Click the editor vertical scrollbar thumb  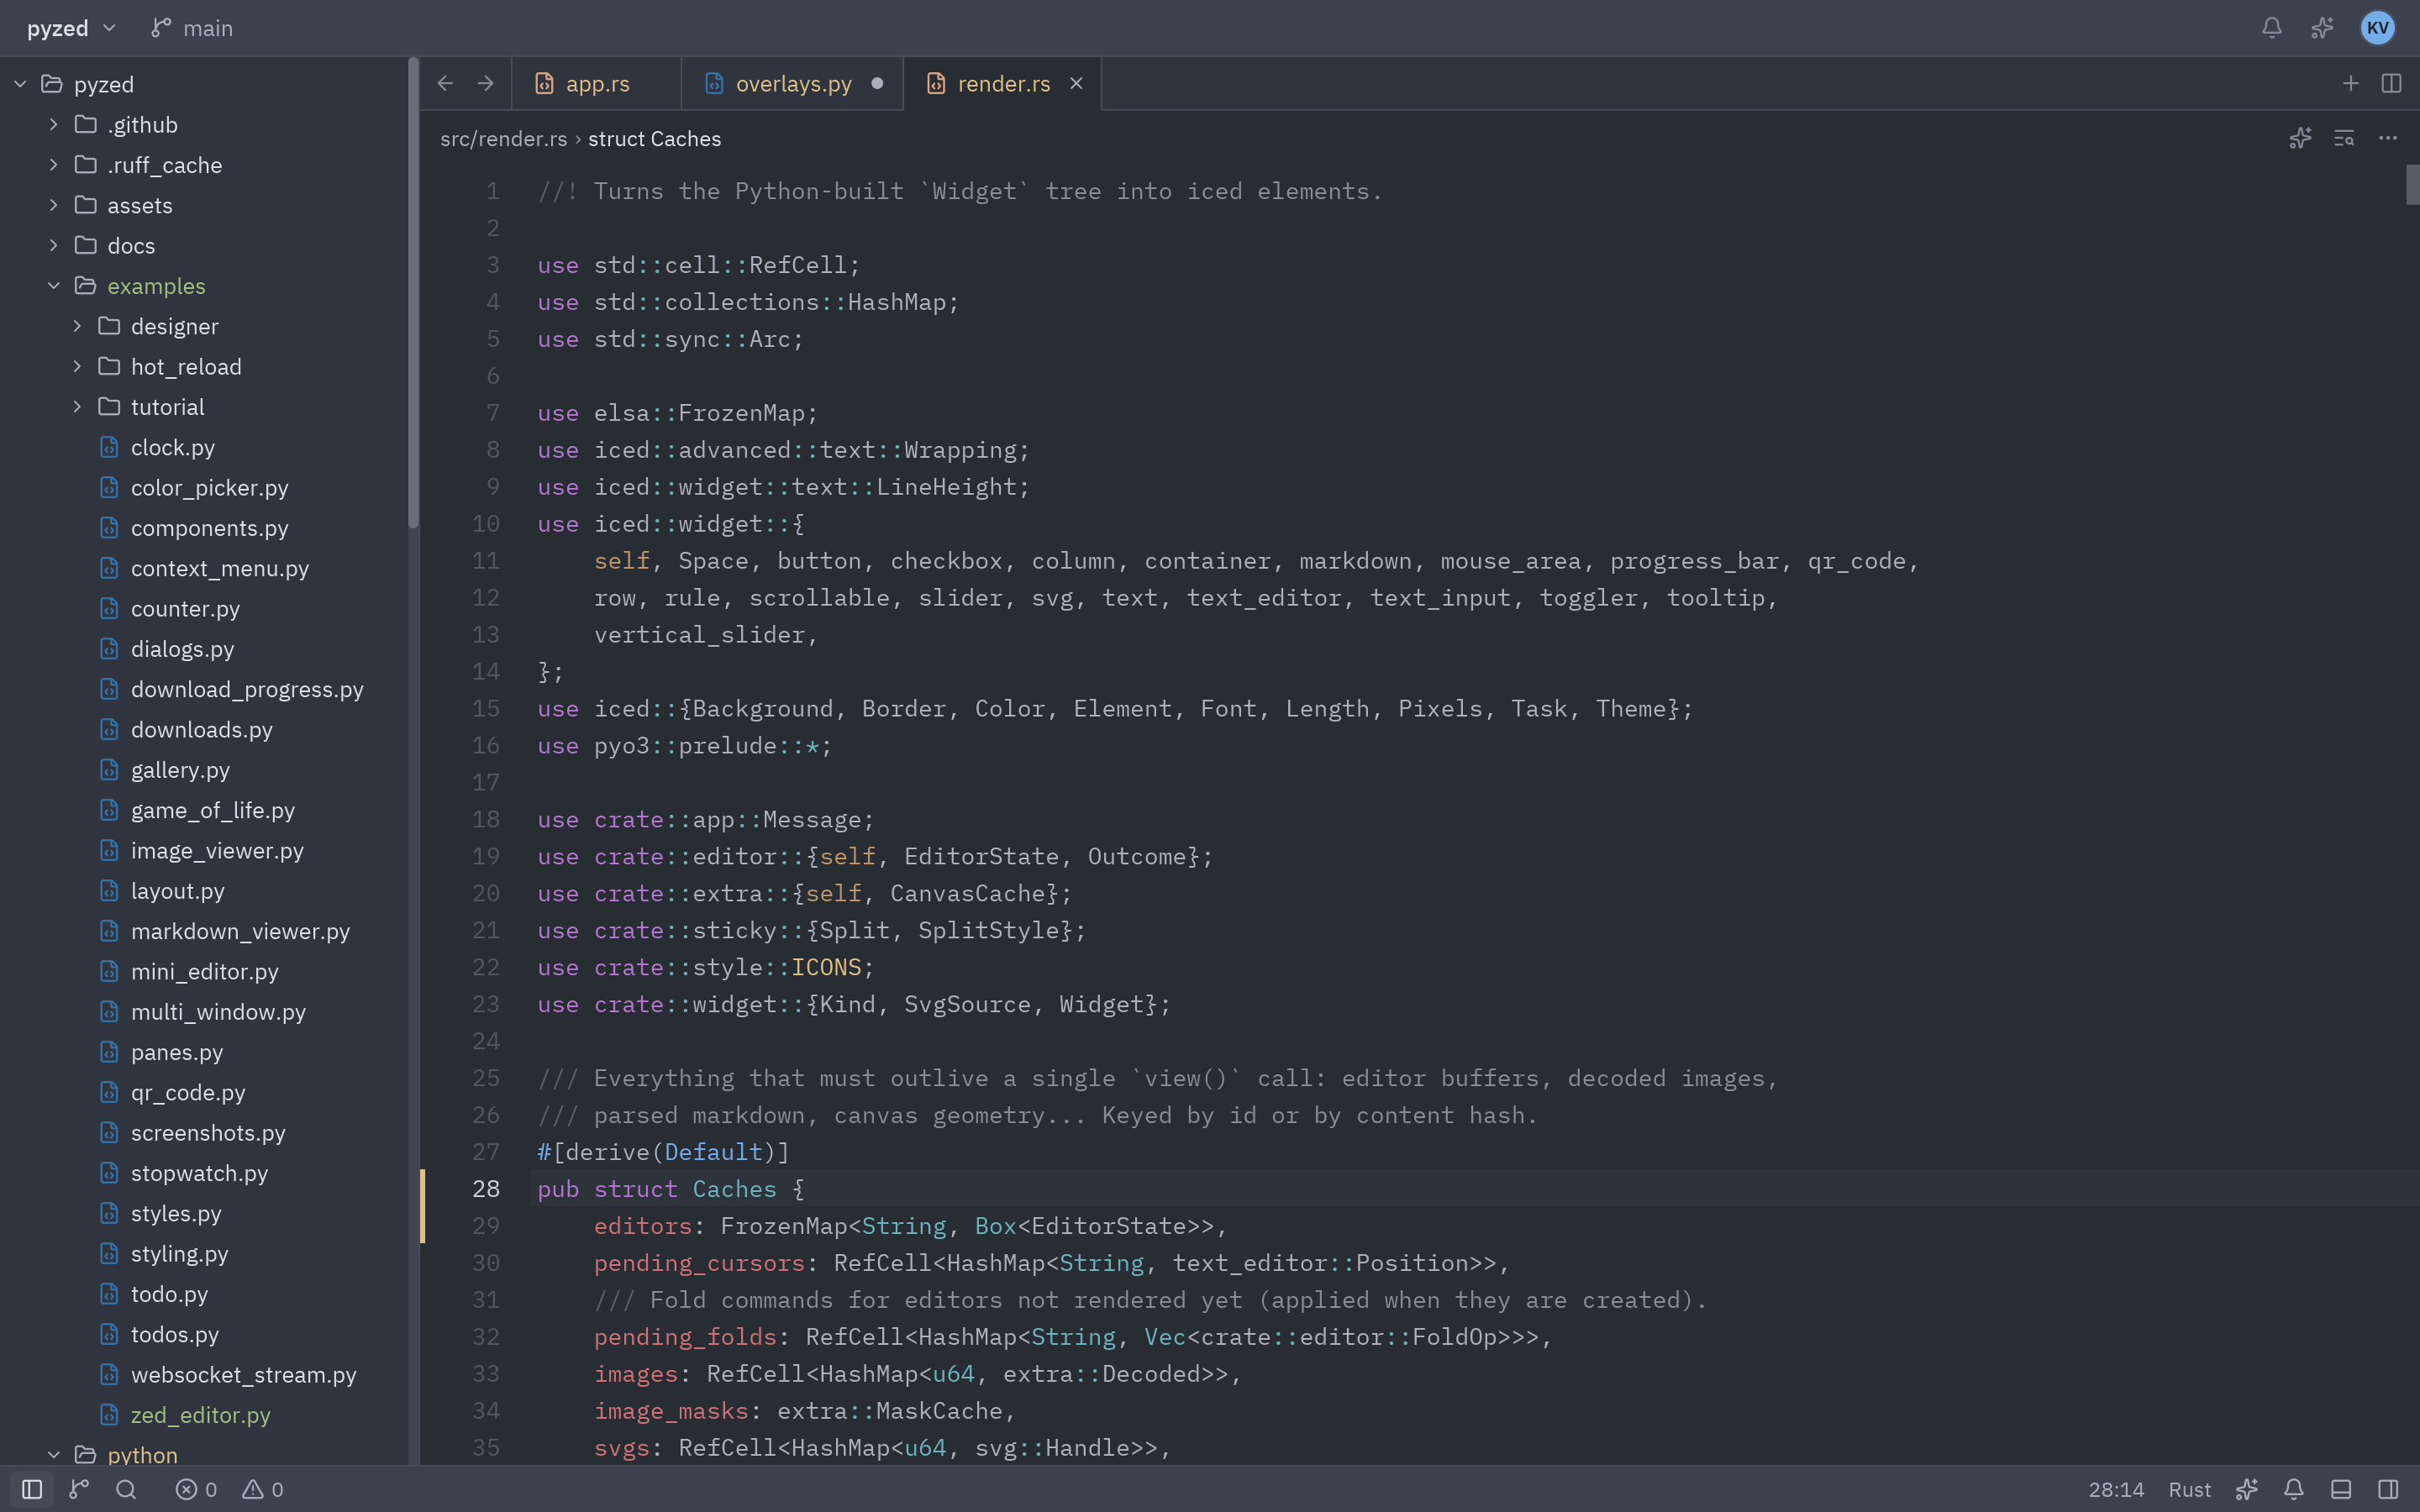tap(2412, 185)
